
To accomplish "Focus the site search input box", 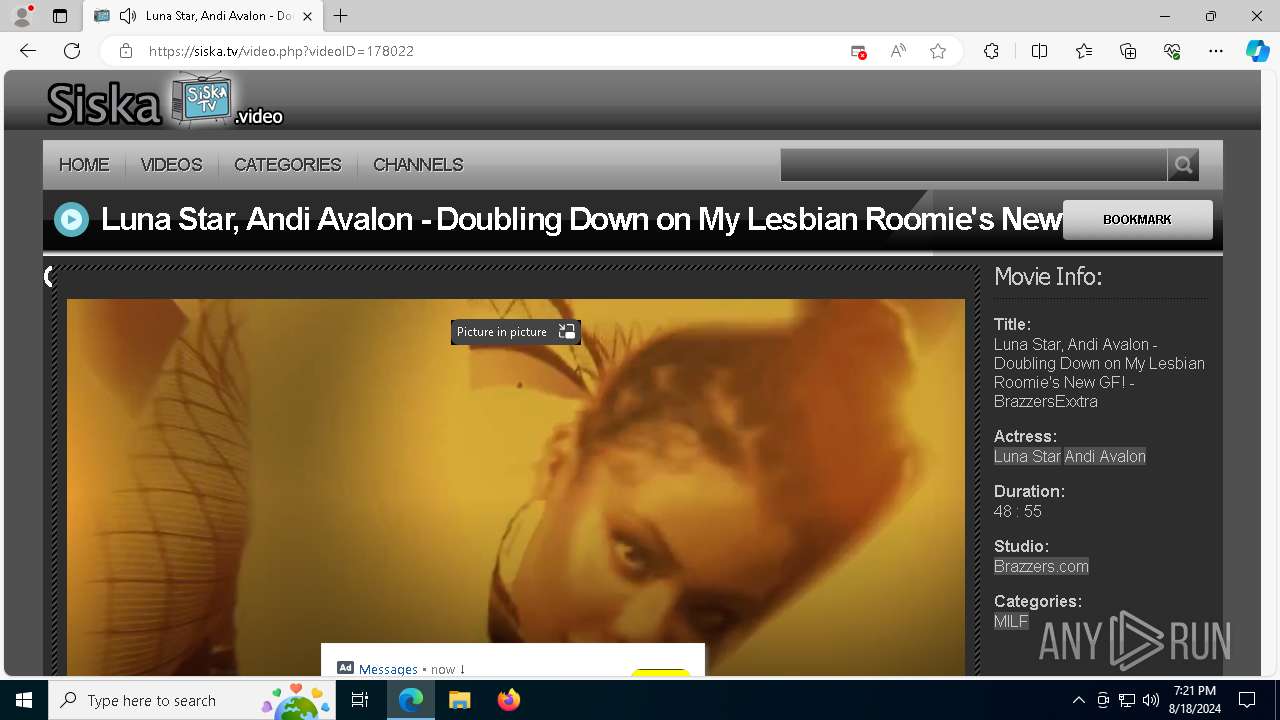I will point(974,165).
